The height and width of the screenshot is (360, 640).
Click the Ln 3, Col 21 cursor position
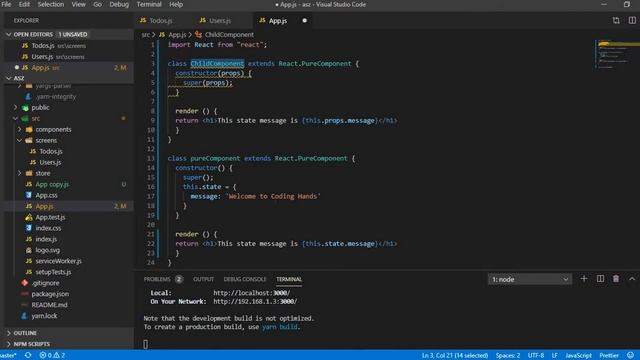pos(455,356)
